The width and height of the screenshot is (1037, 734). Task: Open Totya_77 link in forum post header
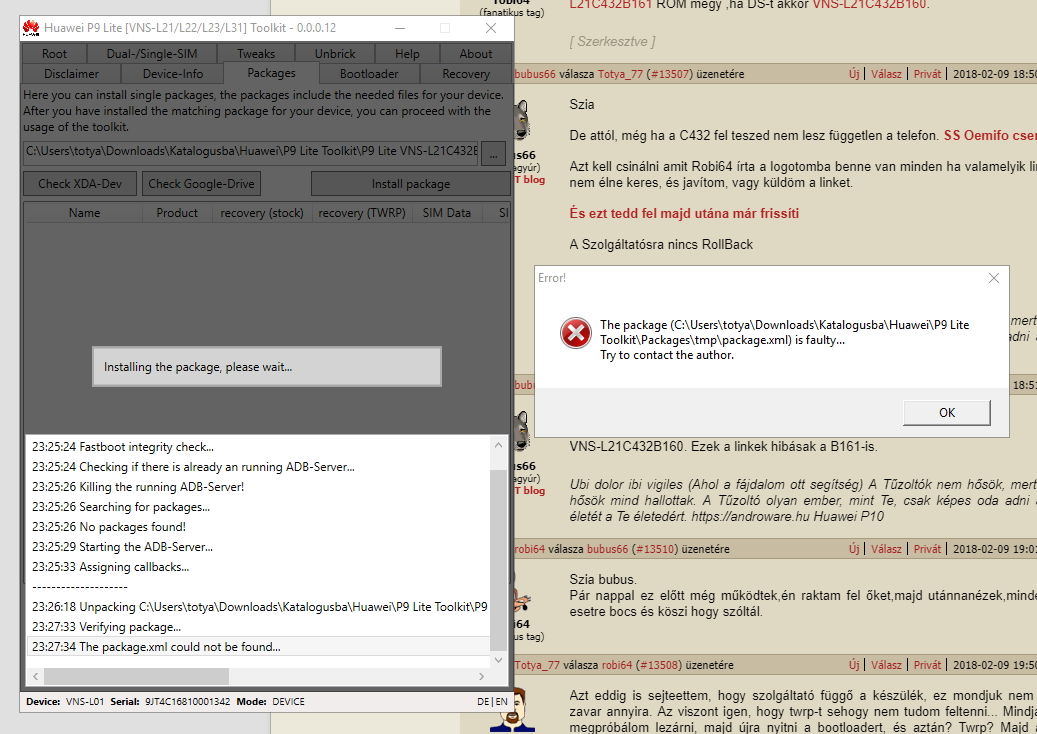[620, 74]
